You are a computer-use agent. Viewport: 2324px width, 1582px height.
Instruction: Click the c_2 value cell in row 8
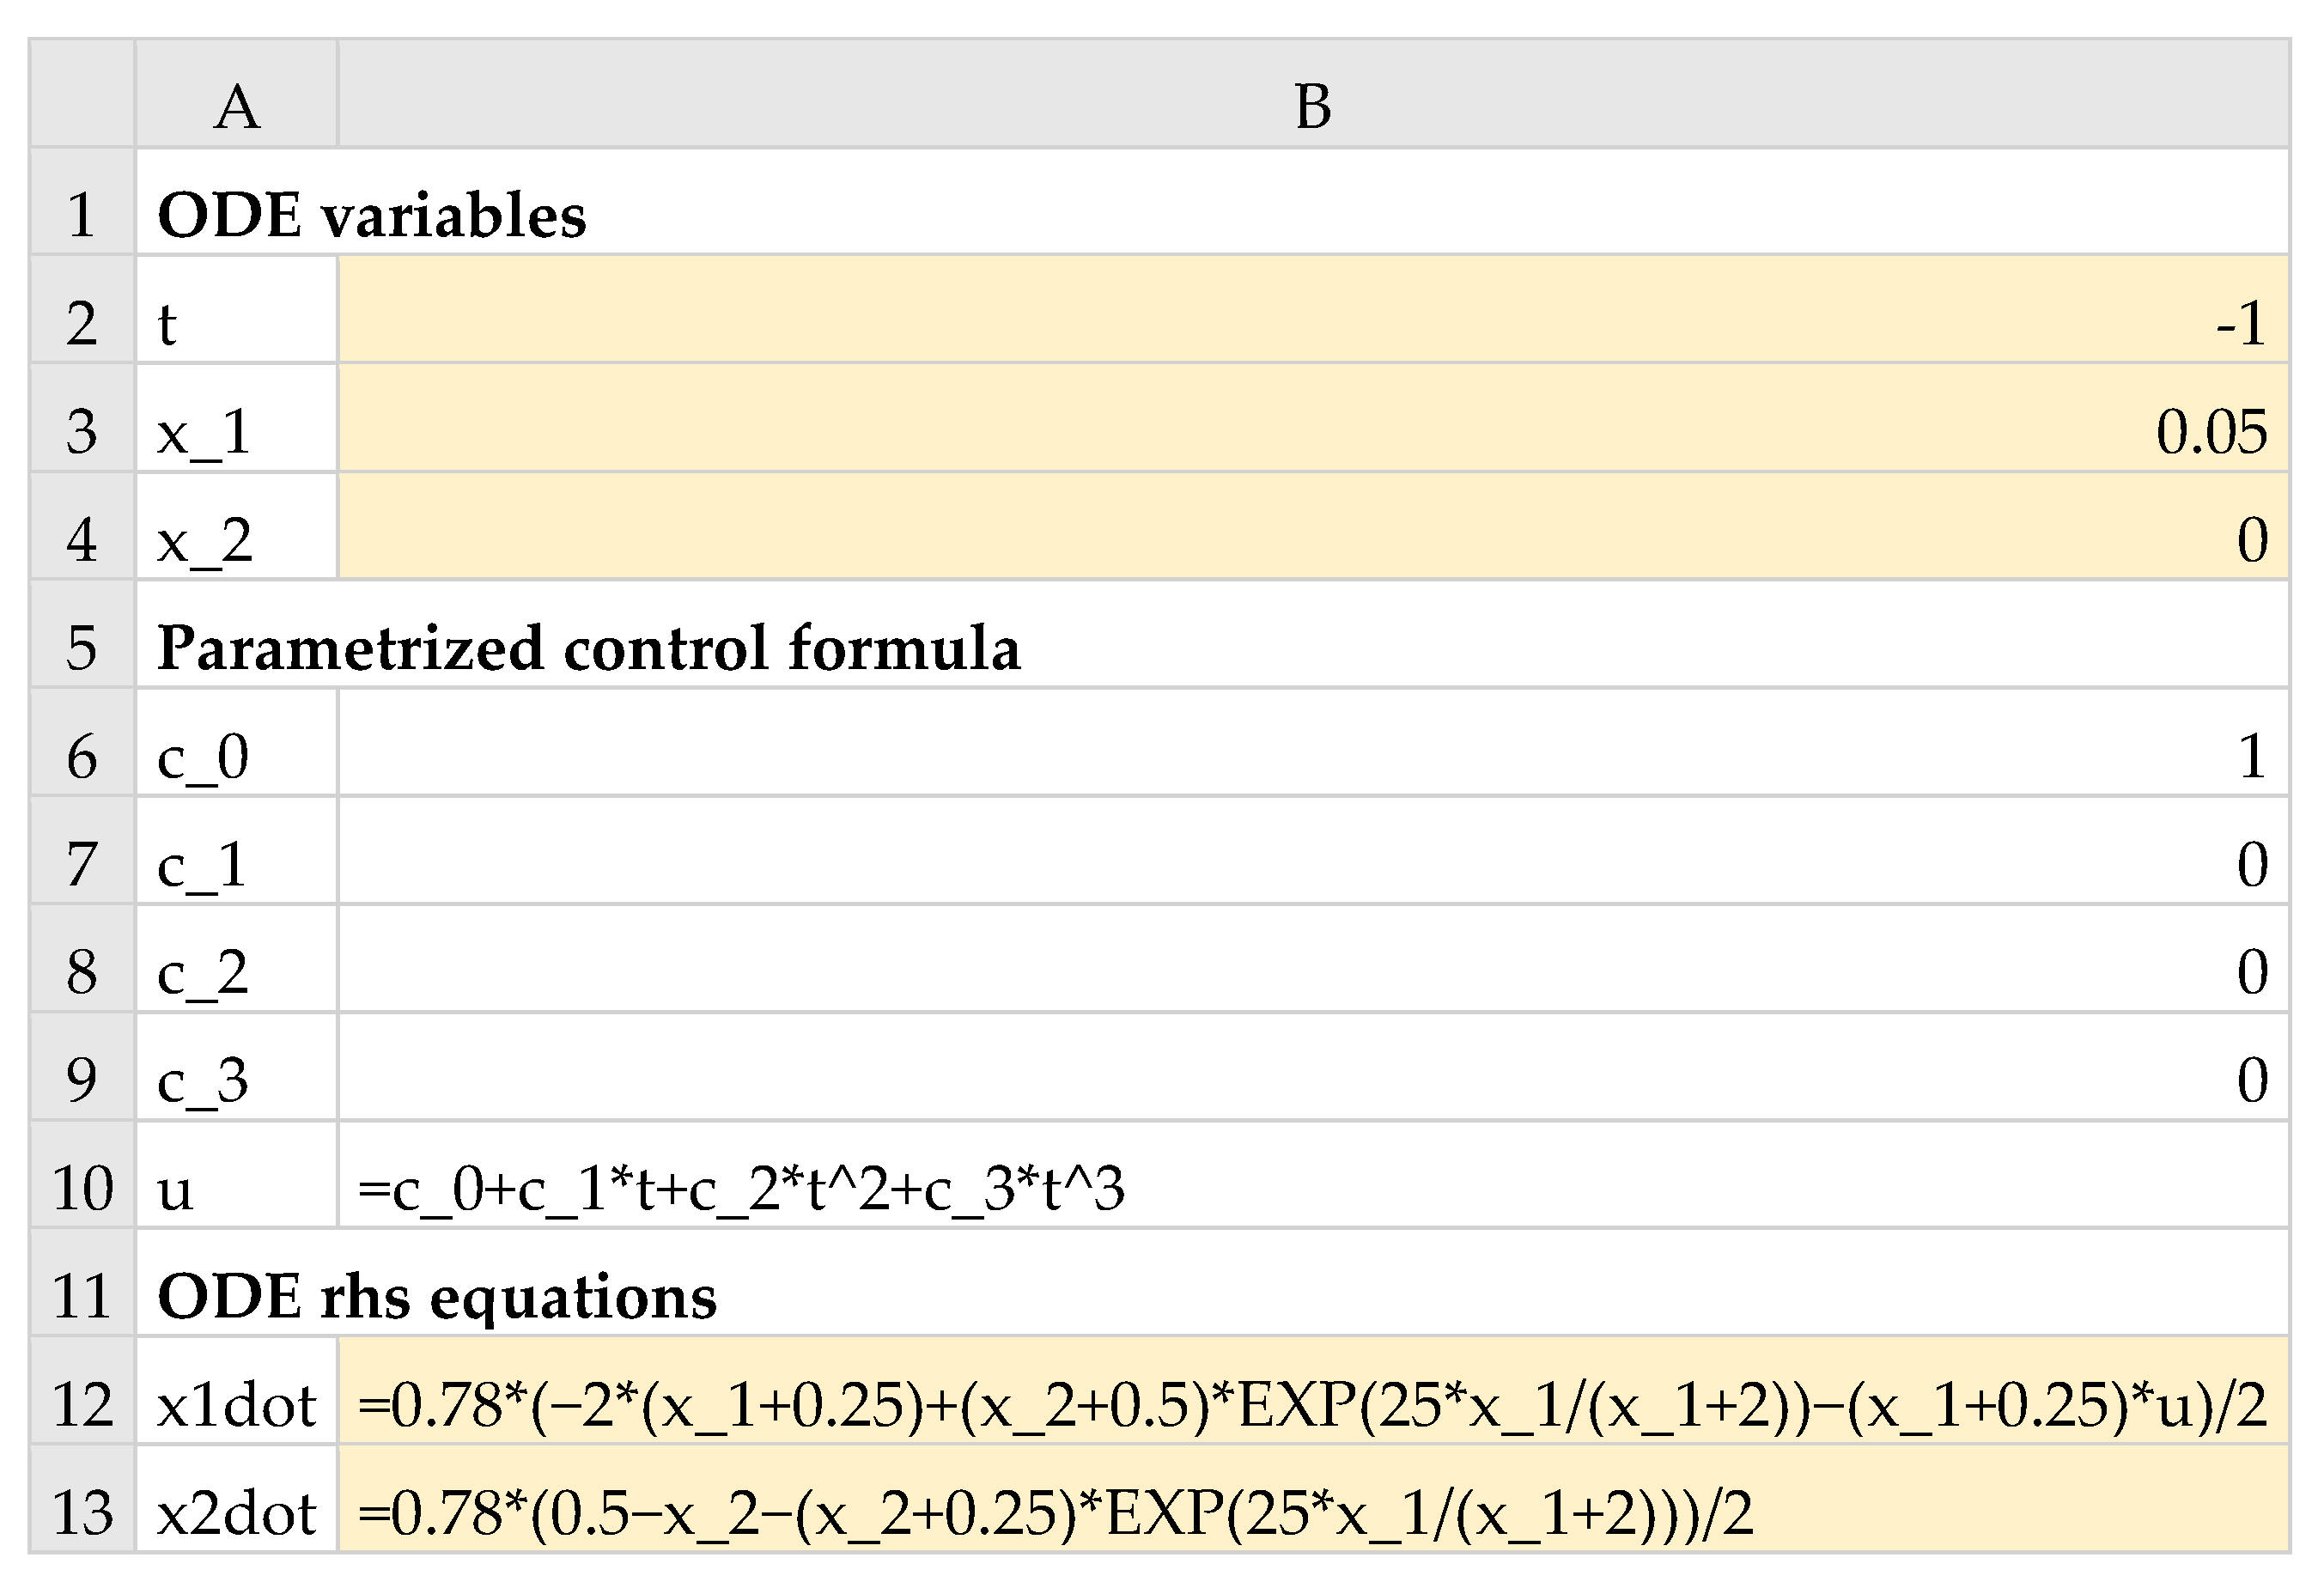tap(1312, 972)
